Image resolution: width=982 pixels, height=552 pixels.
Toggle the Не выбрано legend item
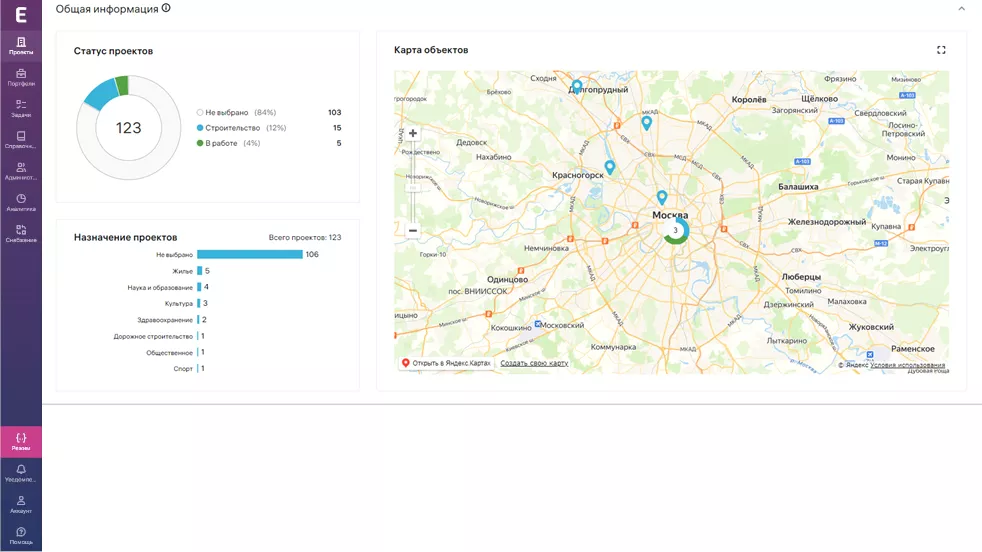(x=239, y=113)
